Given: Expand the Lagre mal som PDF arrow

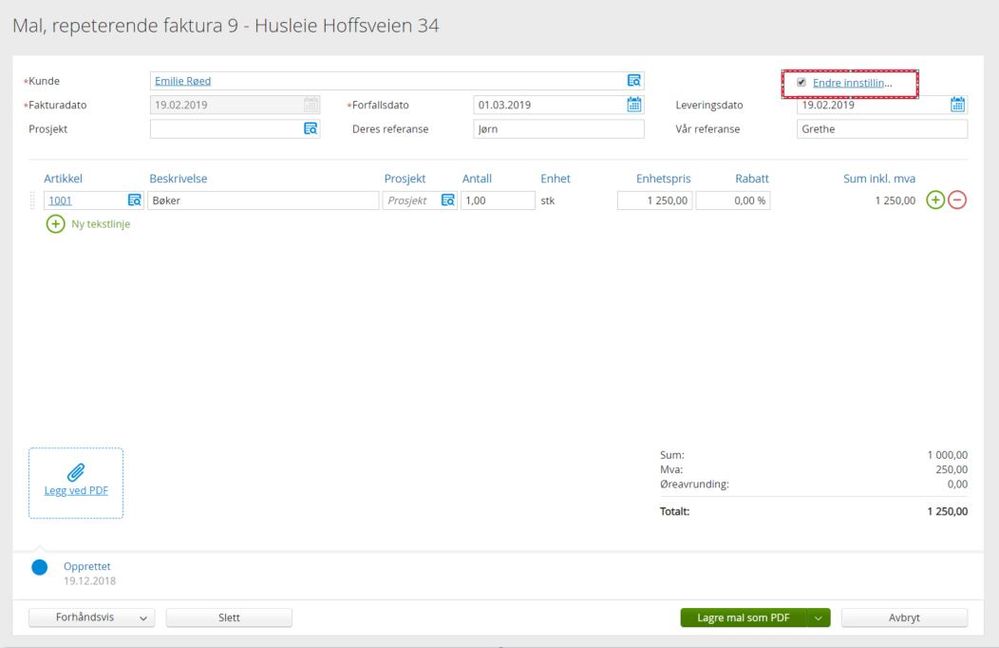Looking at the screenshot, I should pos(818,617).
